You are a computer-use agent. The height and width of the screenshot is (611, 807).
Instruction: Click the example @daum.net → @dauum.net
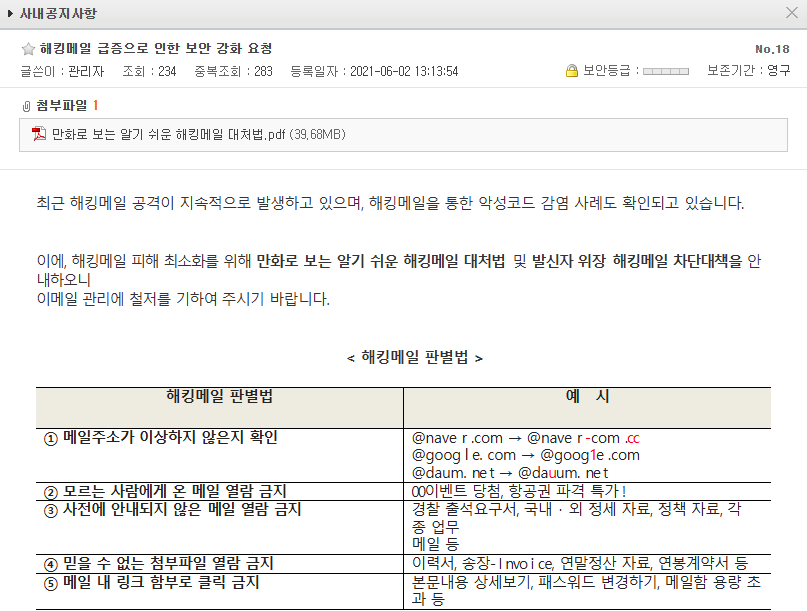pyautogui.click(x=510, y=473)
